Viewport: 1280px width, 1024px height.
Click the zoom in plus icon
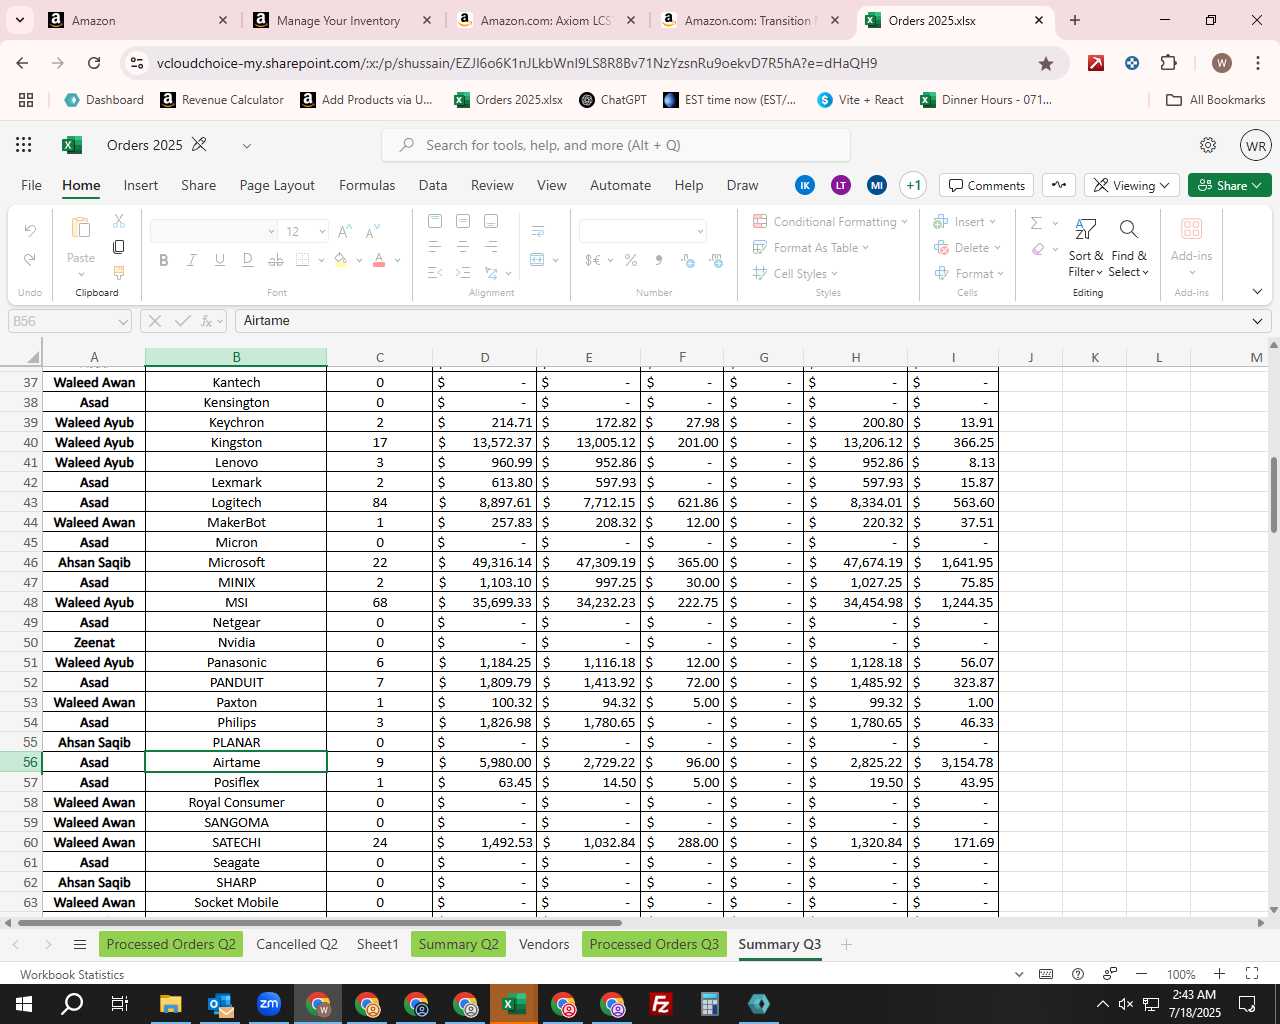pyautogui.click(x=1219, y=974)
